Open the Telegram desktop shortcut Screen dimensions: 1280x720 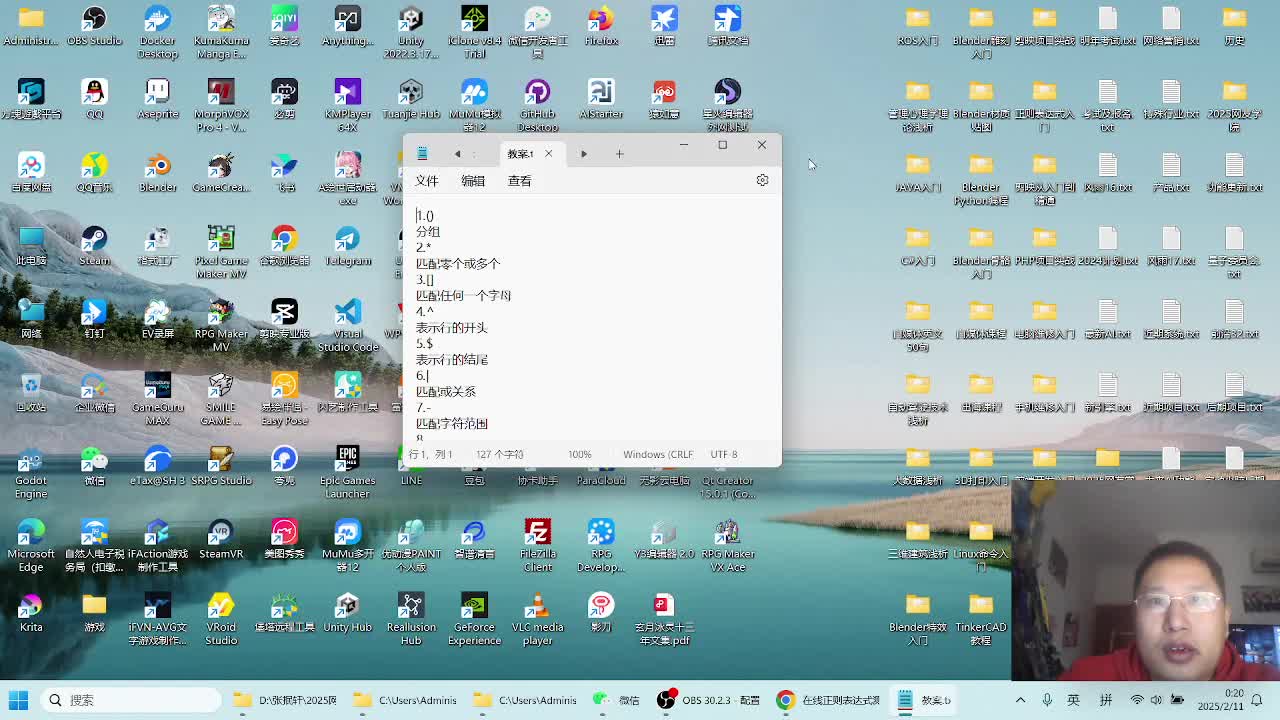(347, 246)
